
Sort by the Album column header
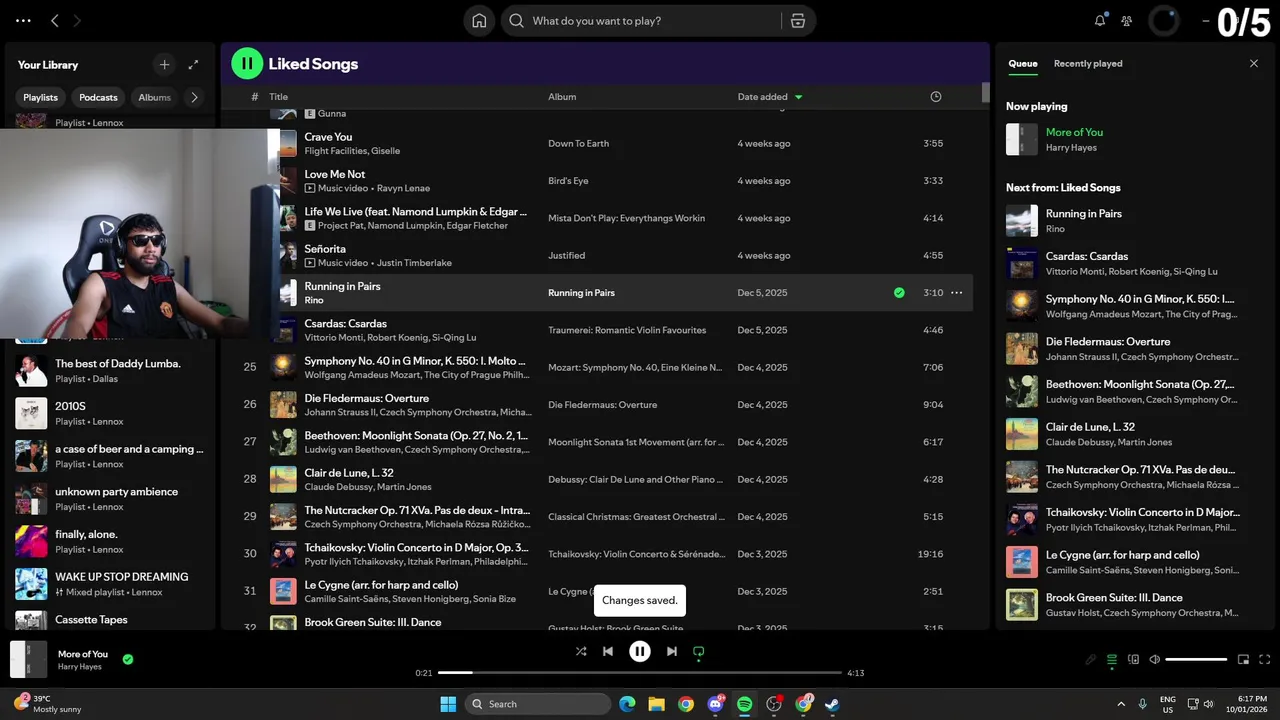(x=562, y=97)
